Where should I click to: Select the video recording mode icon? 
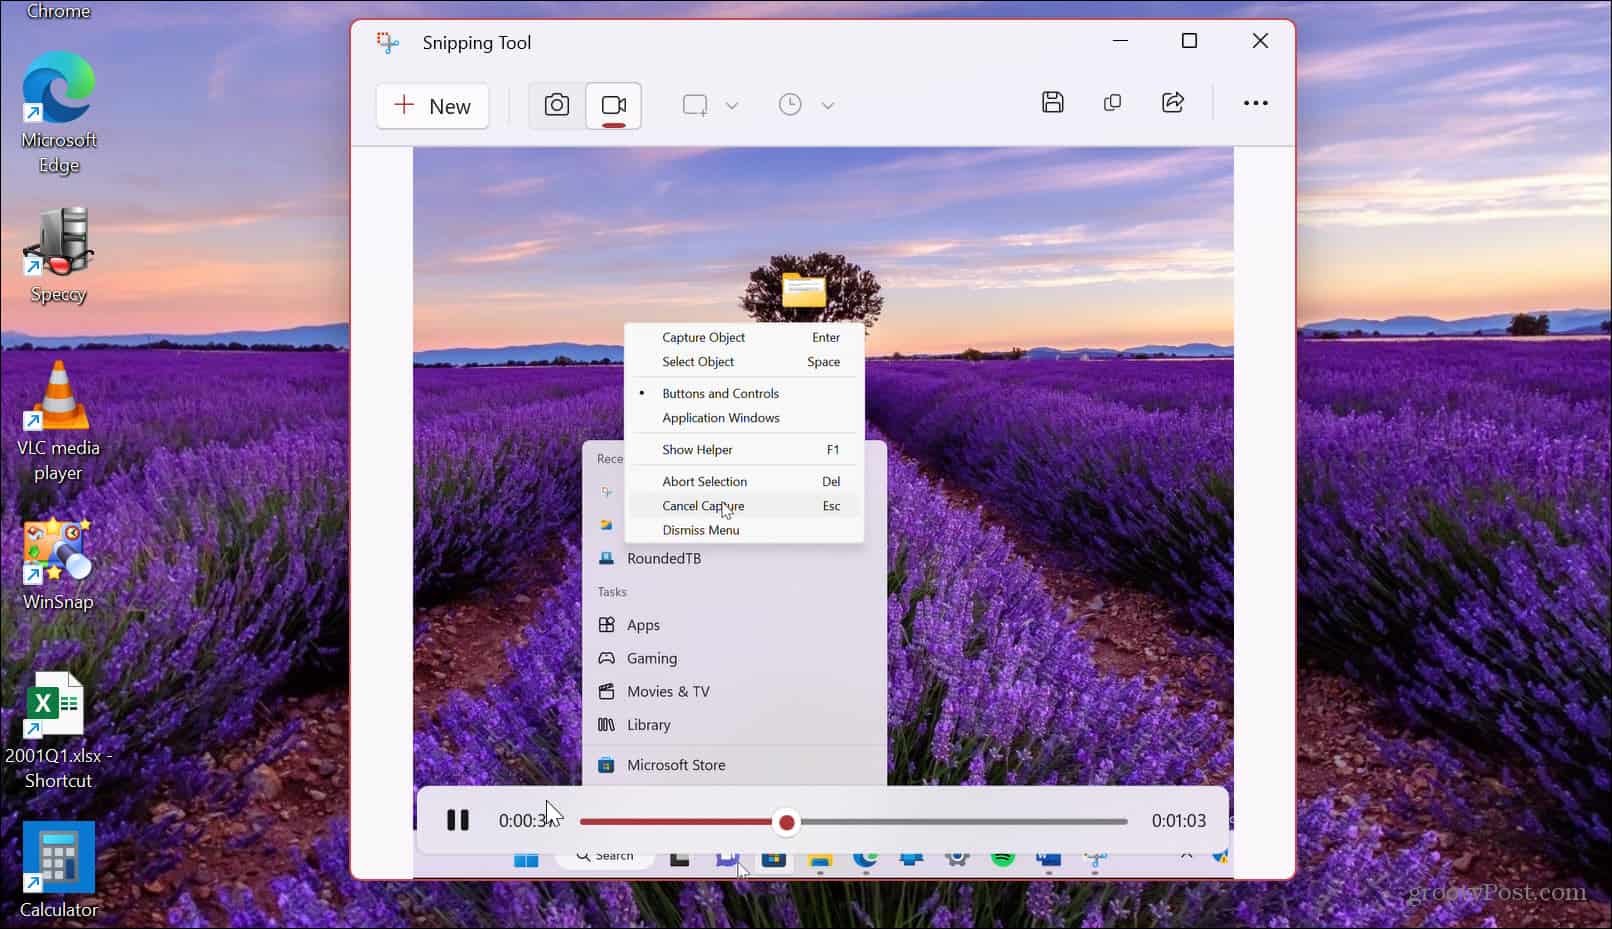(612, 105)
